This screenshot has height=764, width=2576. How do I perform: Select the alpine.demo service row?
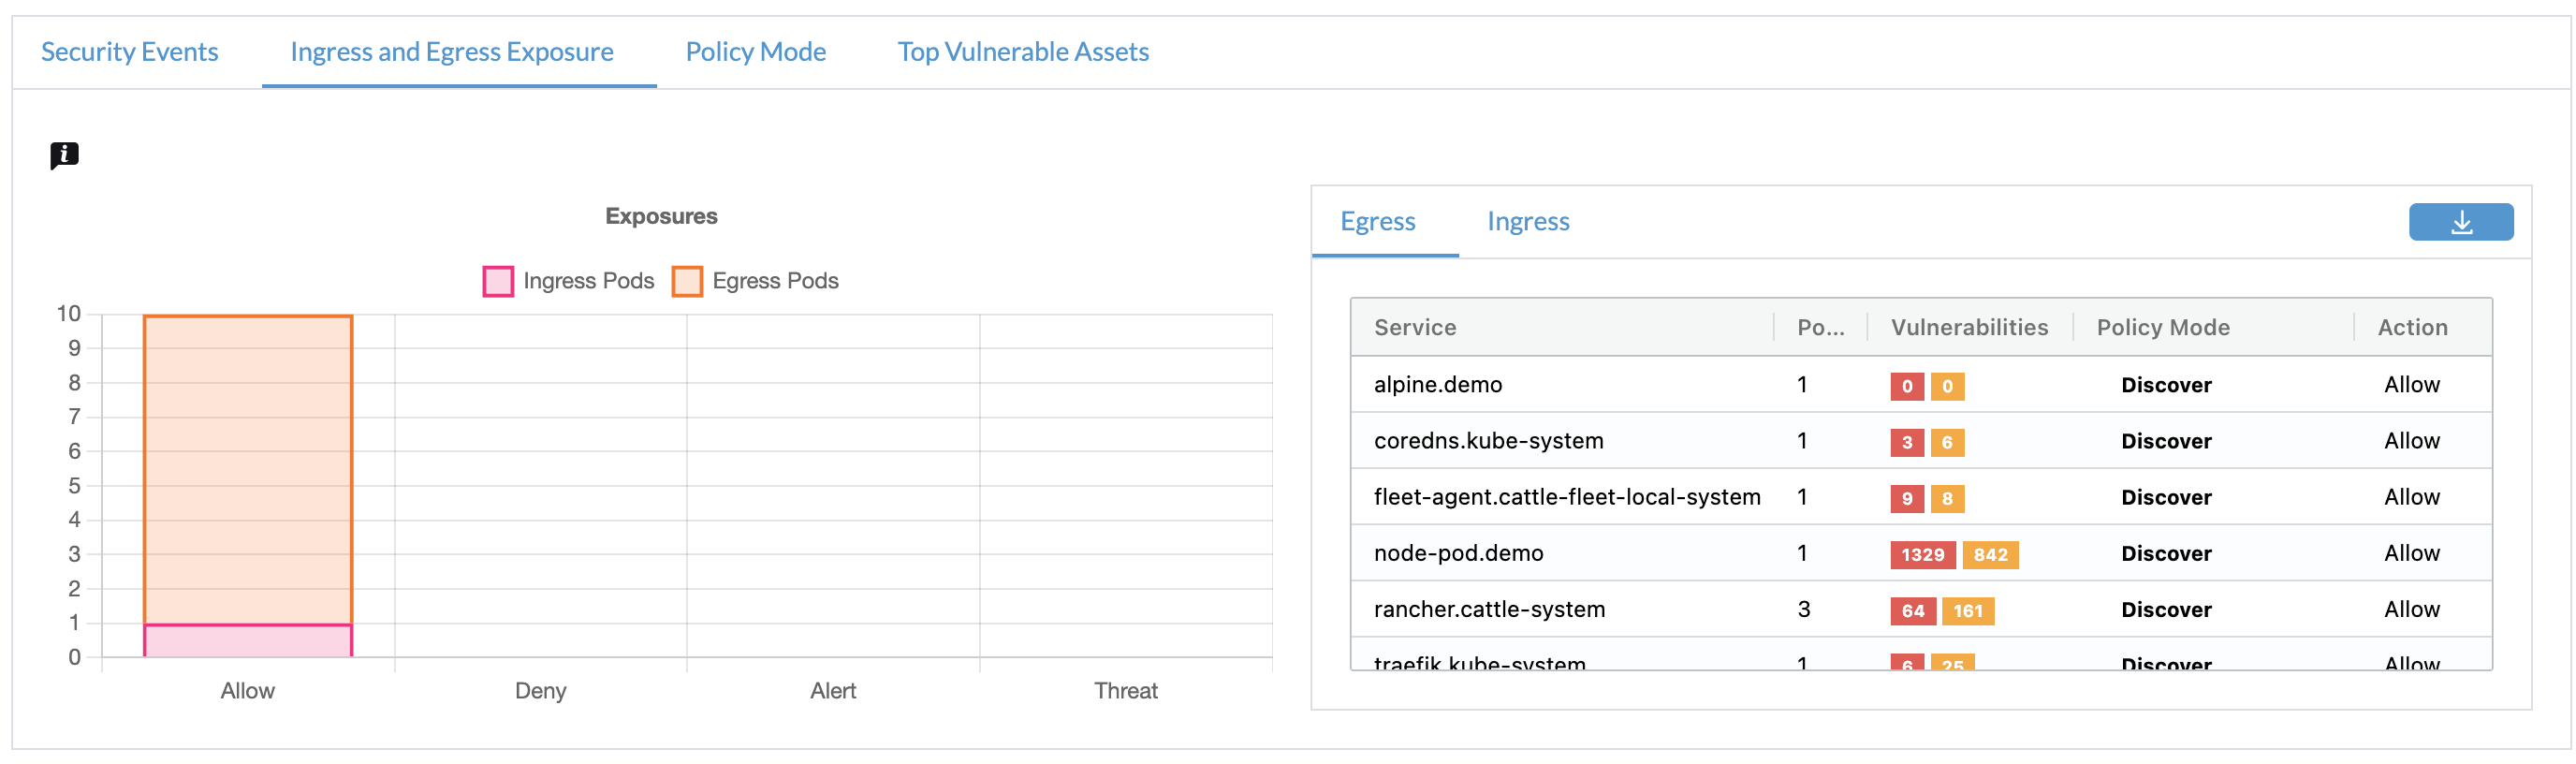(x=1437, y=385)
